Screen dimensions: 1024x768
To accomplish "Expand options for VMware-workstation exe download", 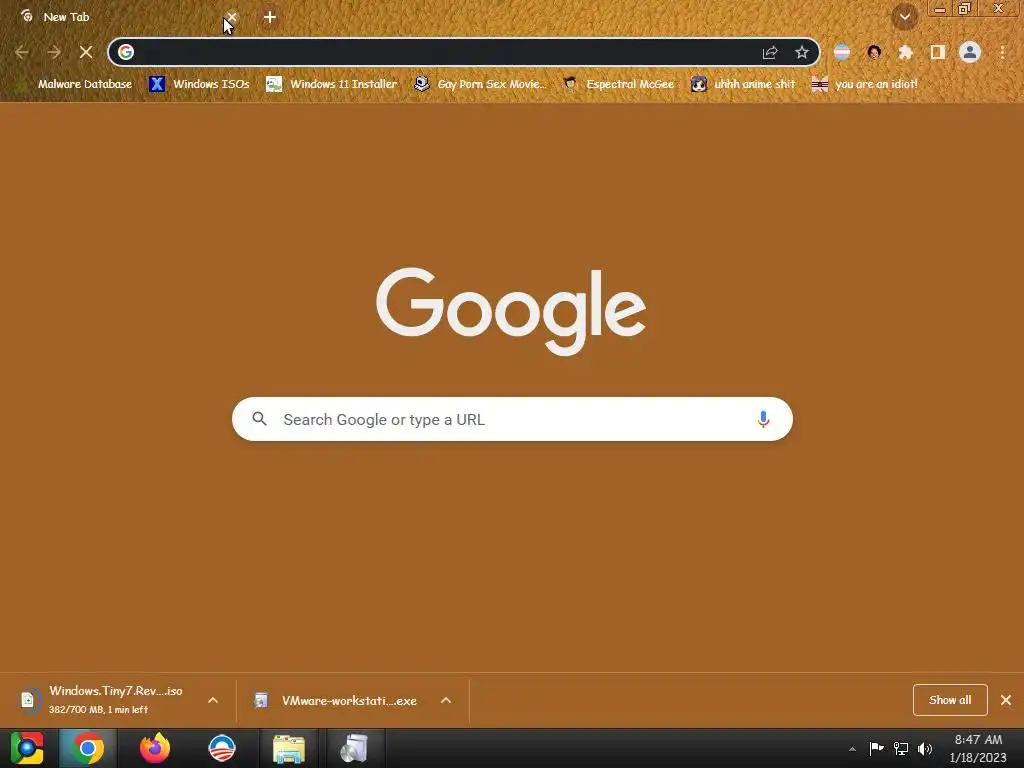I will [446, 700].
